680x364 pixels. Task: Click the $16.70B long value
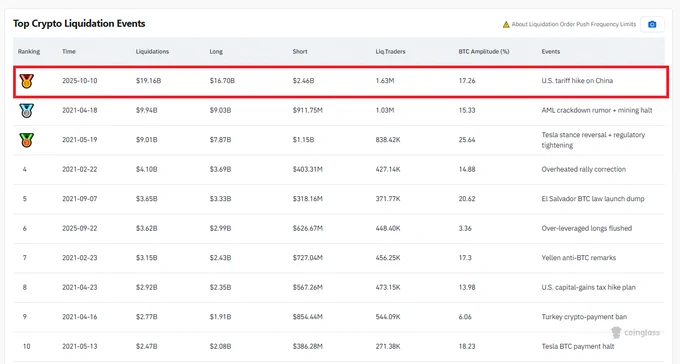coord(222,81)
